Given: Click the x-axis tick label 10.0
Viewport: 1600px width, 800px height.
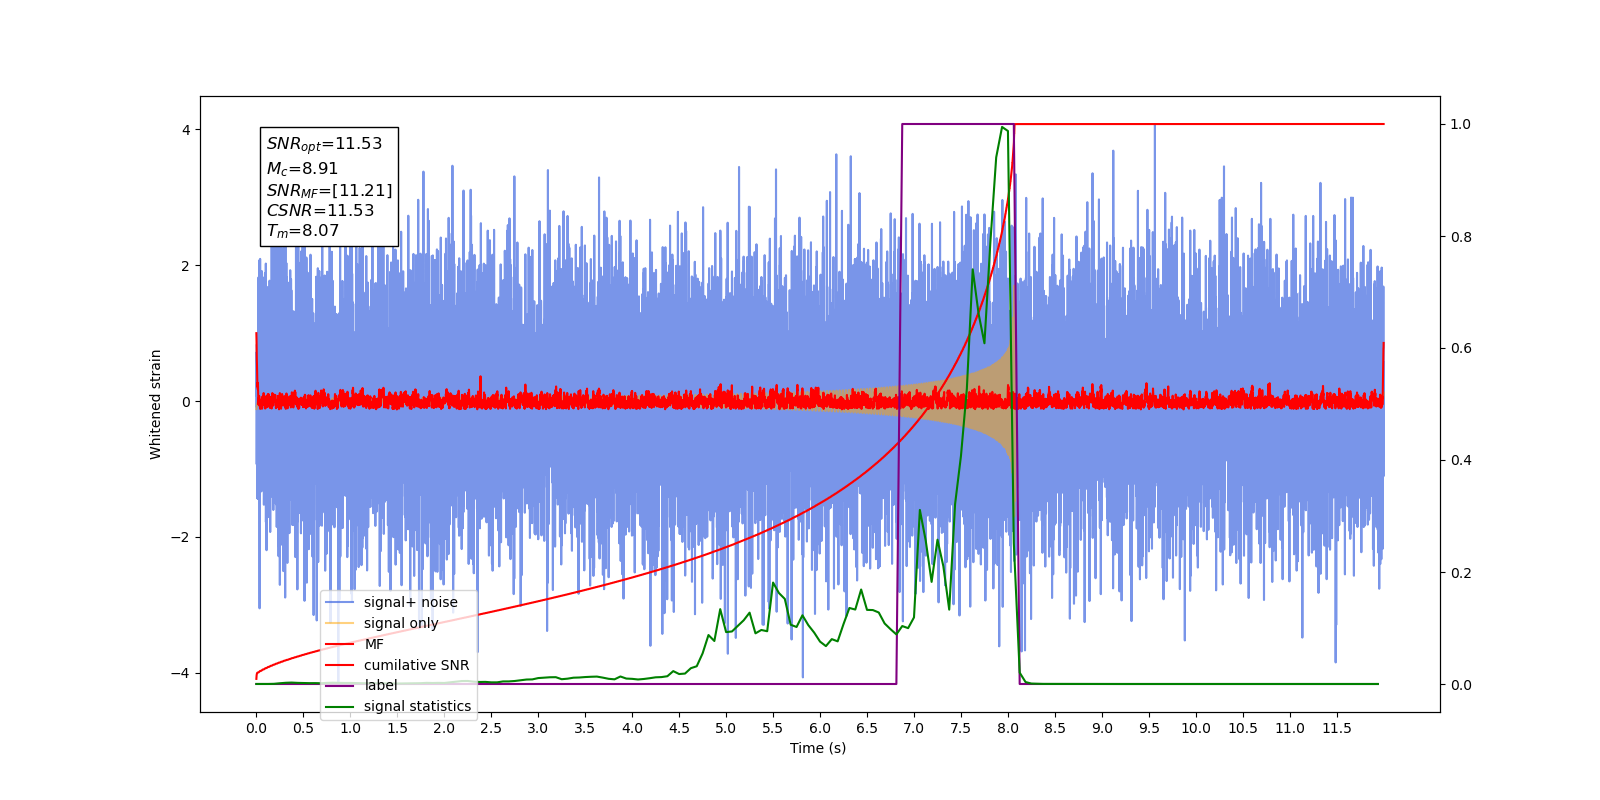Looking at the screenshot, I should point(1196,728).
